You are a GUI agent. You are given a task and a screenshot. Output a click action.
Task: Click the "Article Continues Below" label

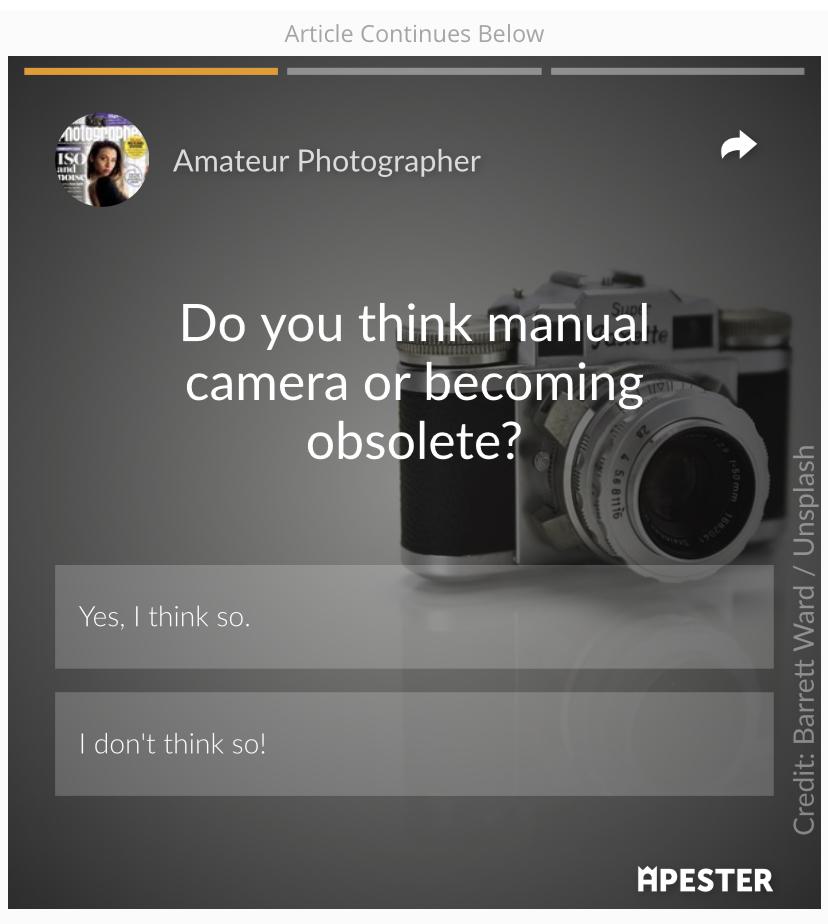414,34
